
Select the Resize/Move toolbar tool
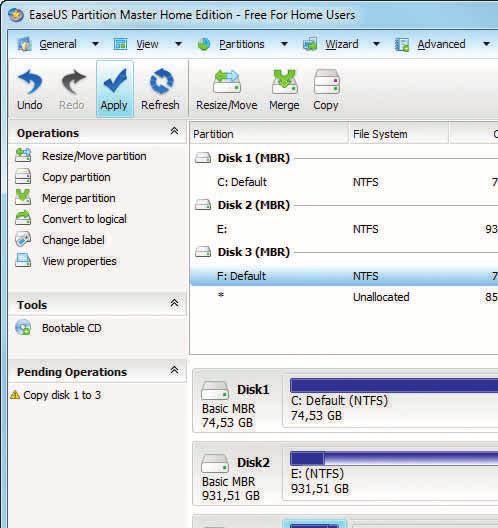tap(227, 90)
